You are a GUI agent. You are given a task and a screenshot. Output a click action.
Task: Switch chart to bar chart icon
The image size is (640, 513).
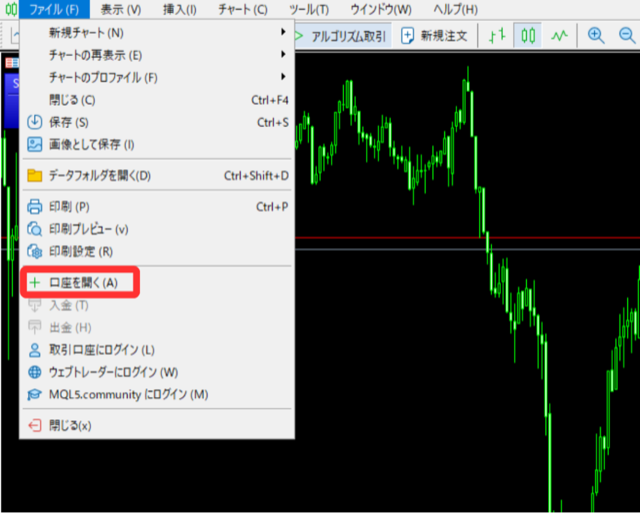[497, 35]
